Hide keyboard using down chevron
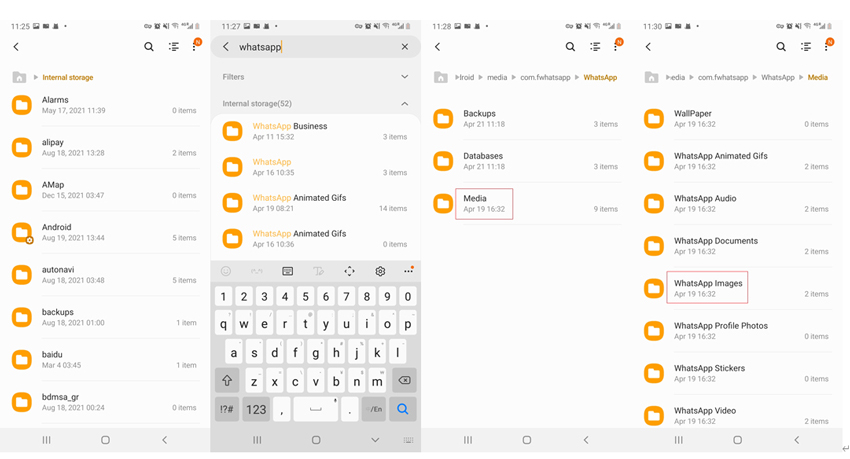 [375, 440]
